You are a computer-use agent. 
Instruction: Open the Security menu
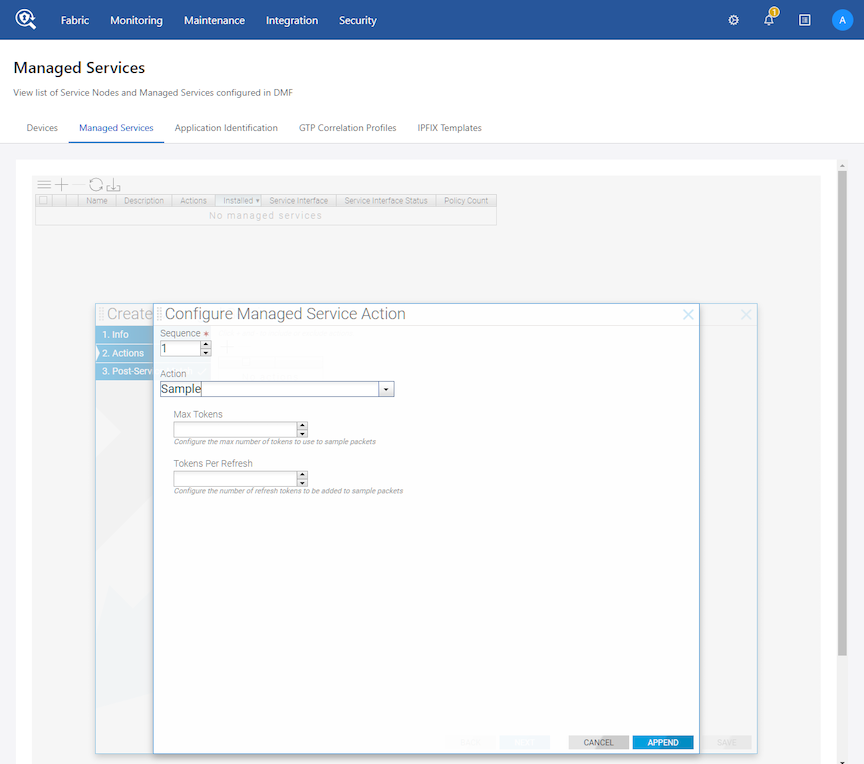pos(358,20)
